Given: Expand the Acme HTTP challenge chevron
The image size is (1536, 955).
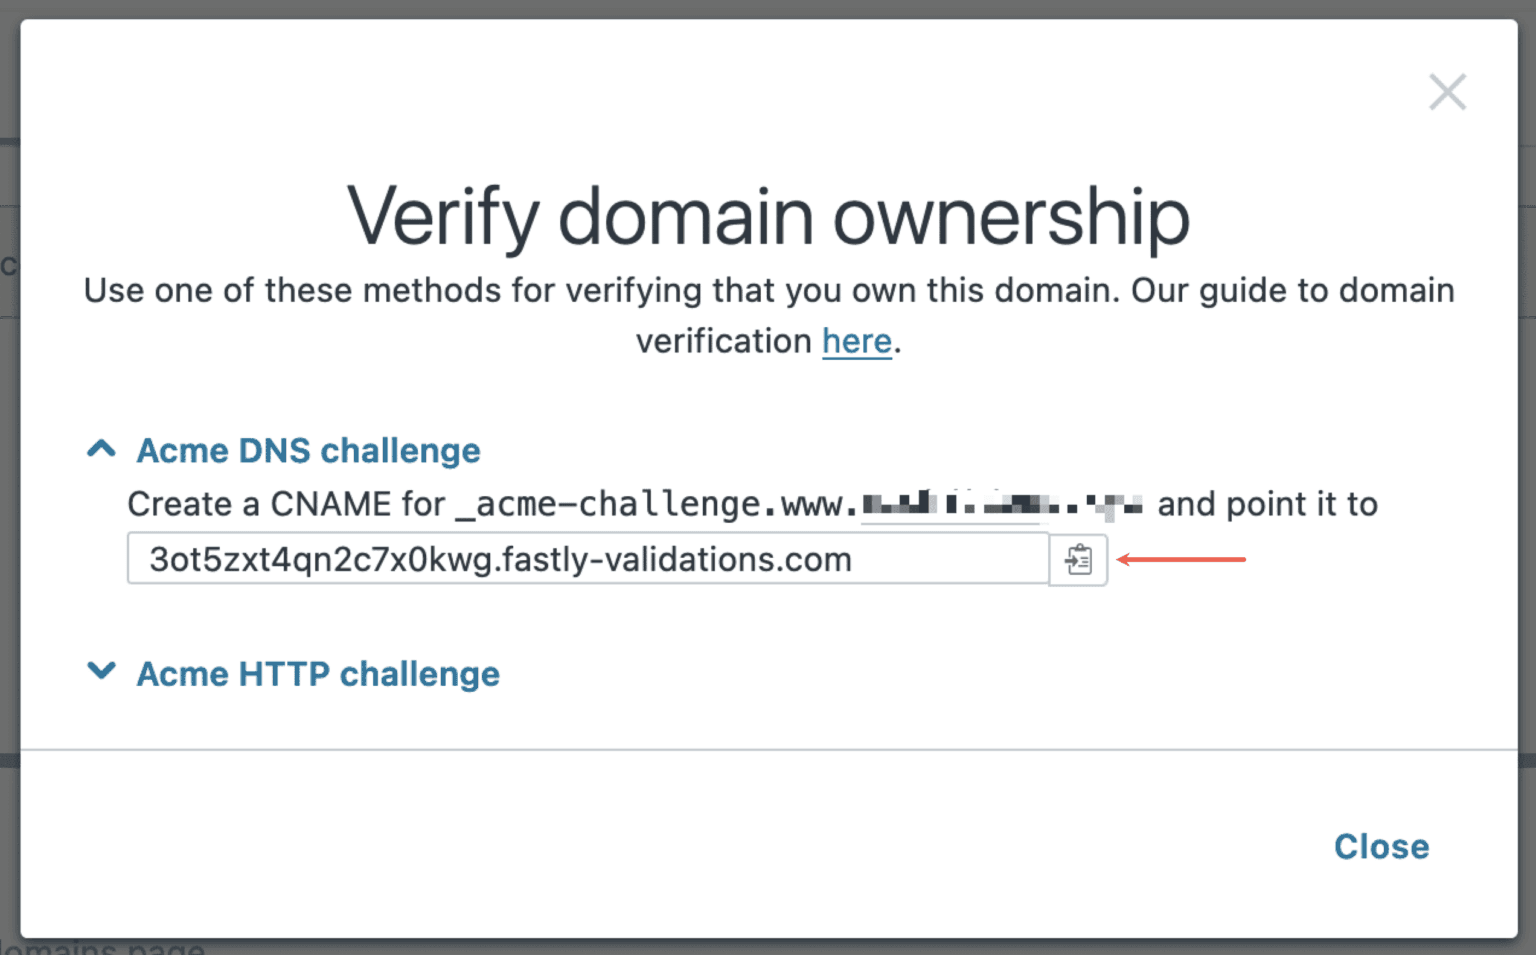Looking at the screenshot, I should pos(101,671).
